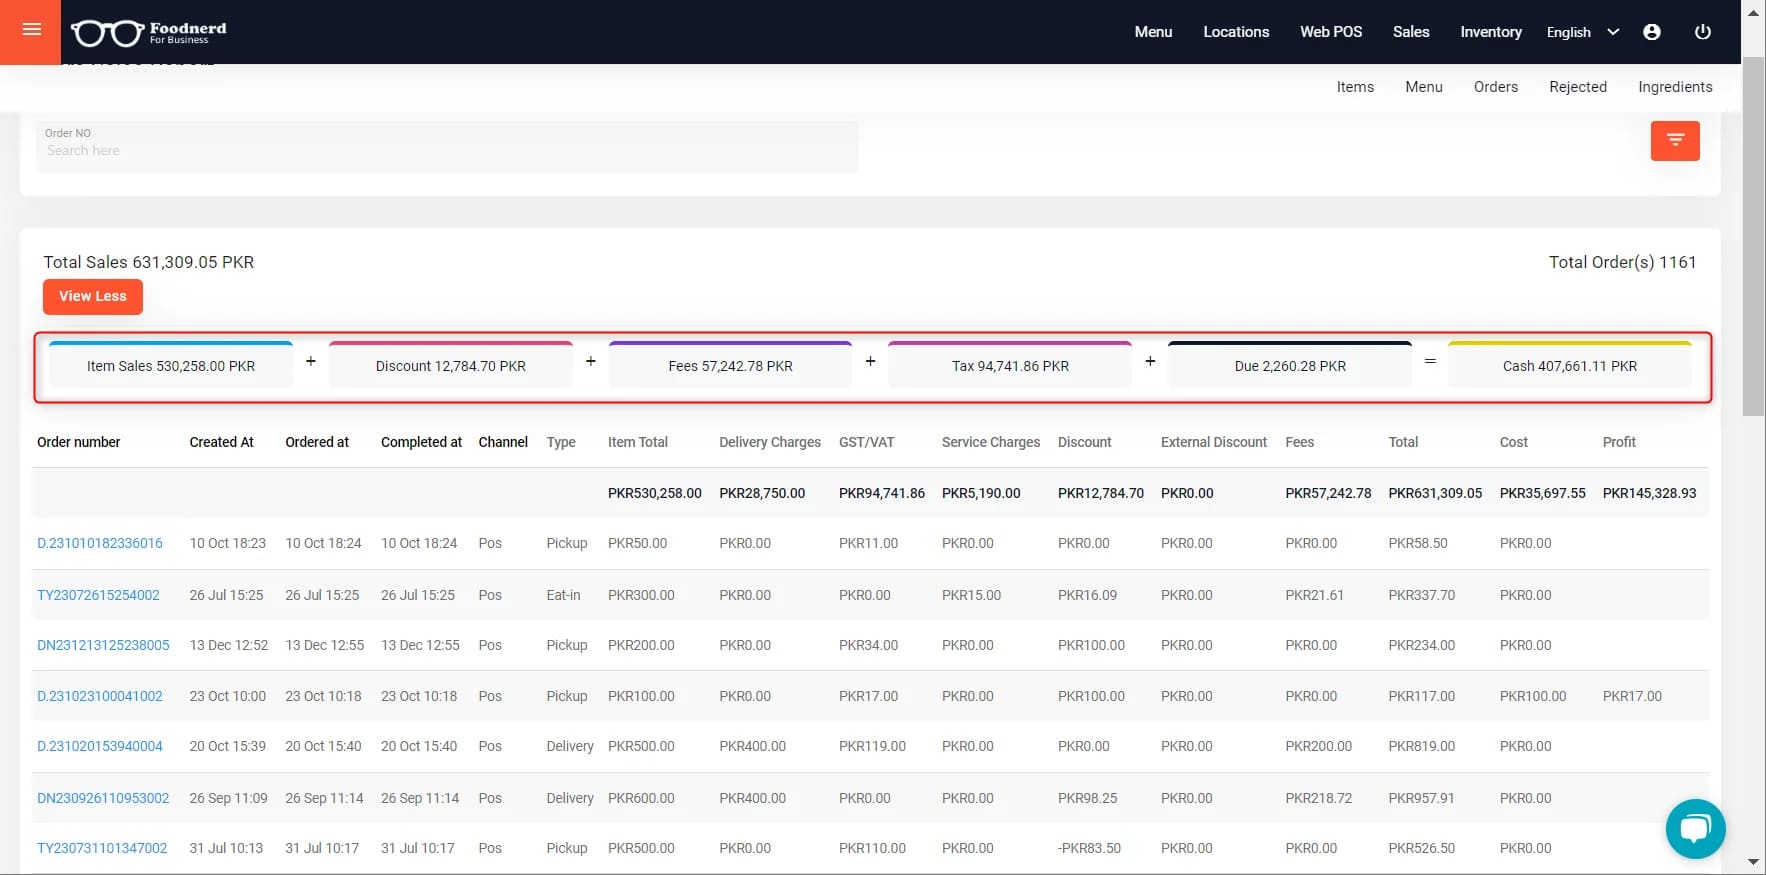1766x875 pixels.
Task: Open Sales in the top navigation
Action: point(1411,32)
